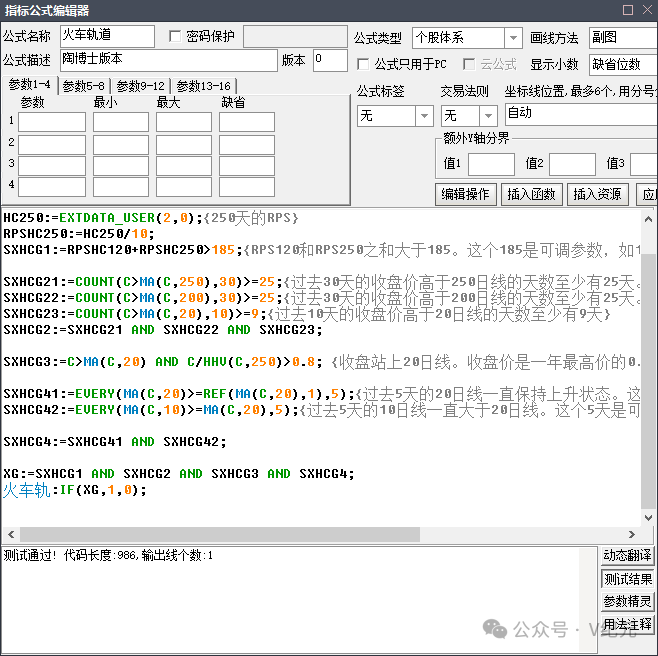Click the 值1 input field

click(491, 164)
